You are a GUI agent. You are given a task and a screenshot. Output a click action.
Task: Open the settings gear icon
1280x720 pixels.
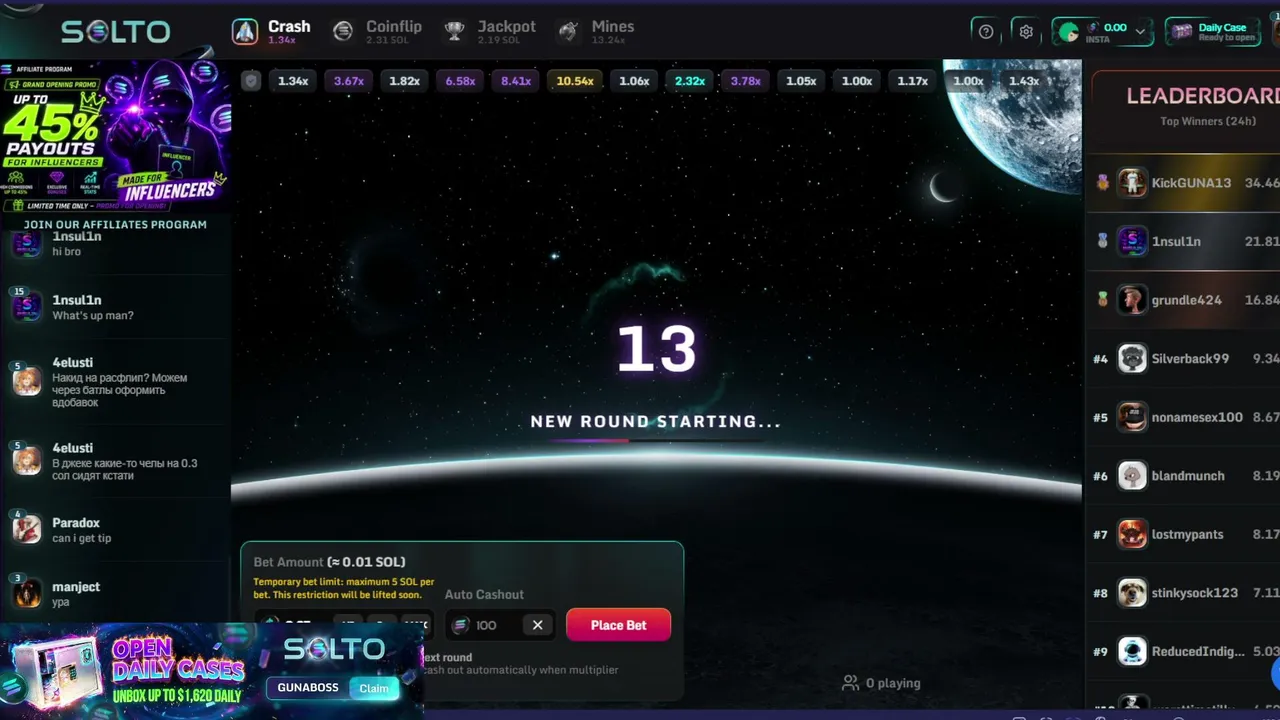[x=1026, y=32]
